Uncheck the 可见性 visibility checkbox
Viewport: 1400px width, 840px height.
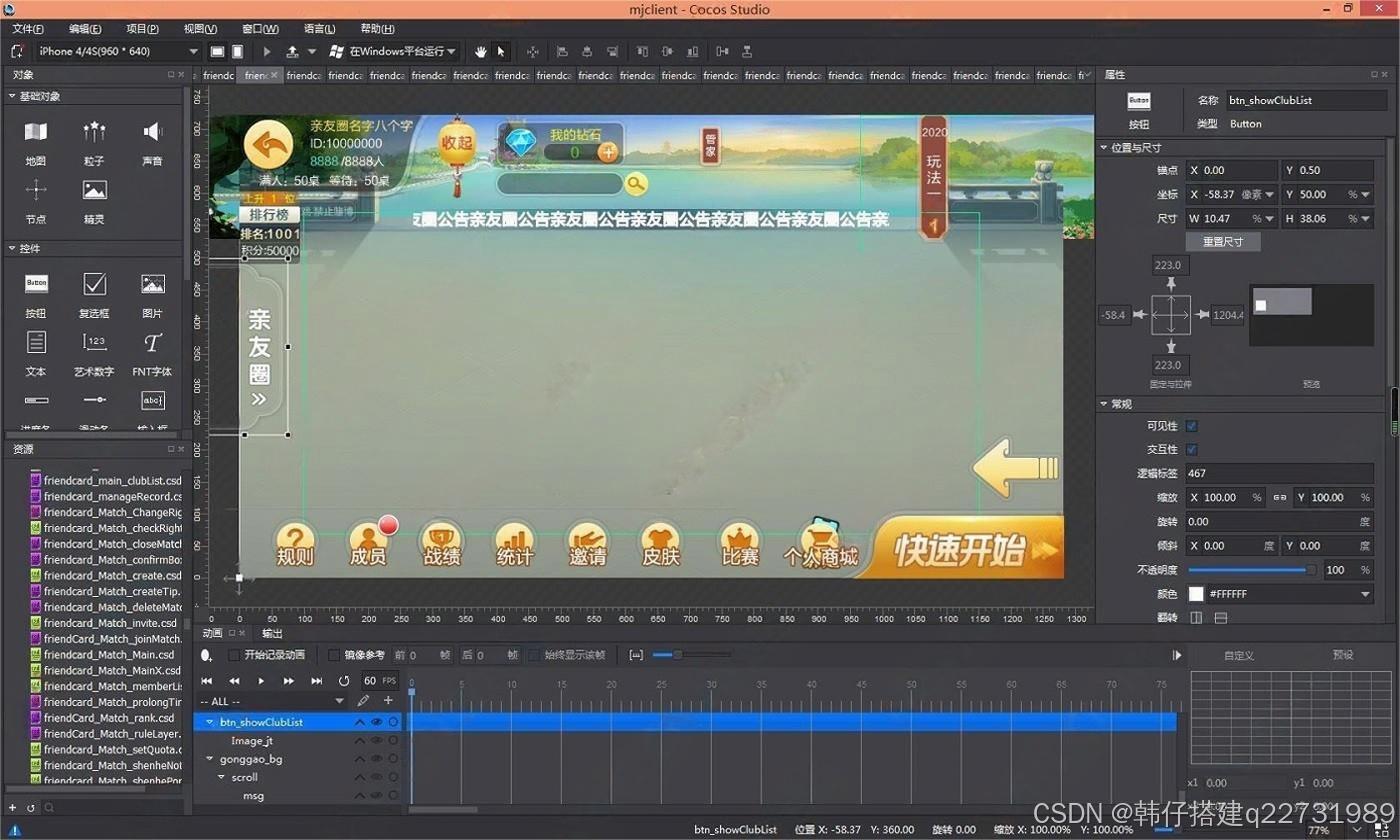[x=1191, y=426]
